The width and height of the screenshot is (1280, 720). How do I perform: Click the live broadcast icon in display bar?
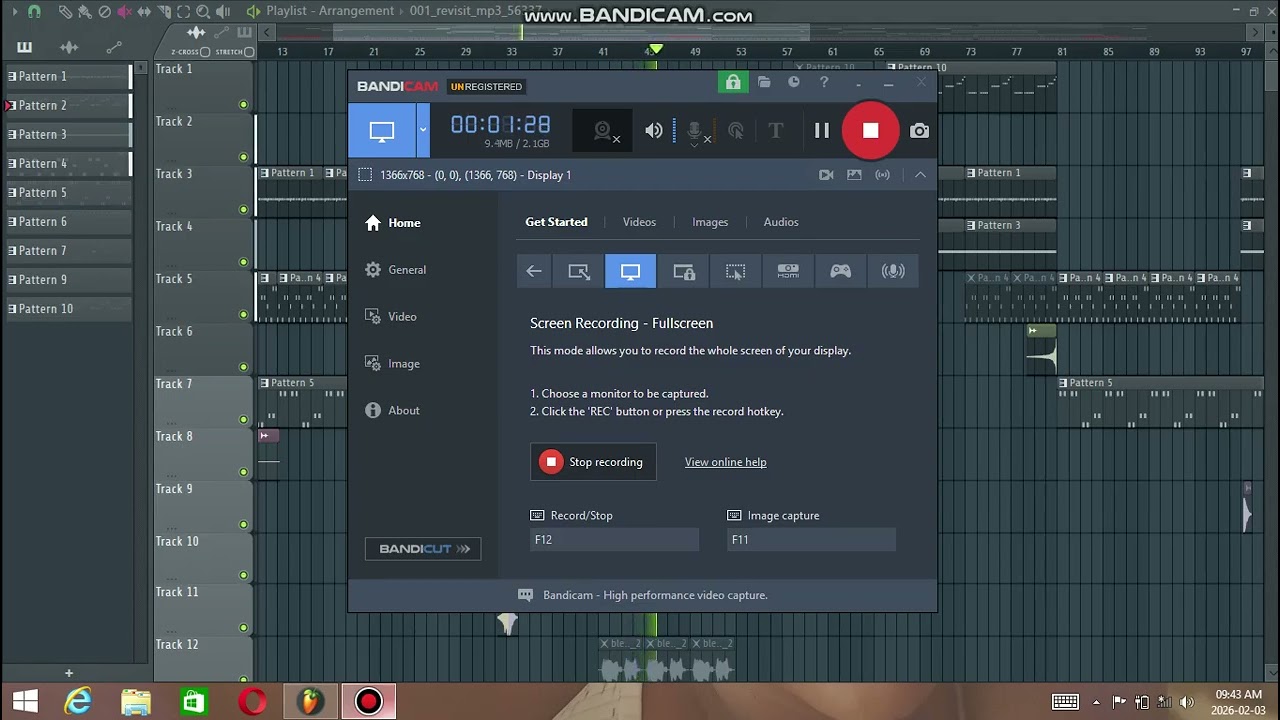pyautogui.click(x=883, y=175)
